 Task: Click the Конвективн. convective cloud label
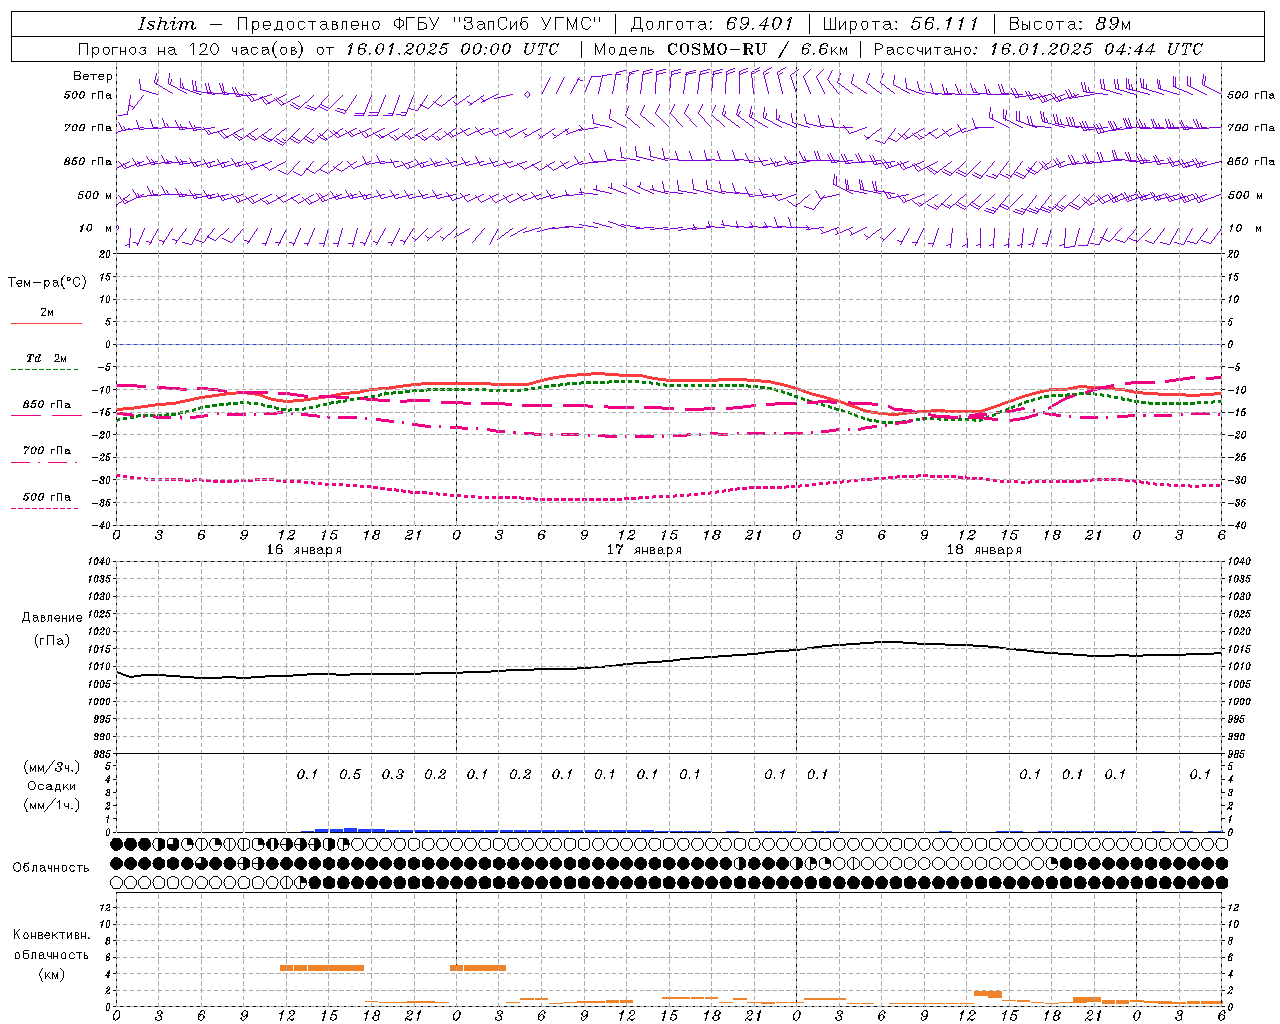52,935
